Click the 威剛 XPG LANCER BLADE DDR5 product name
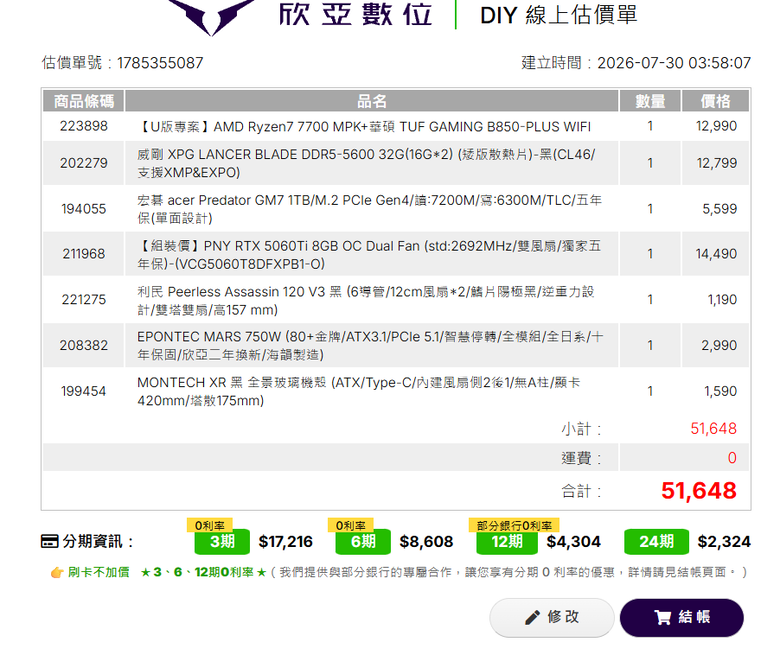 366,164
